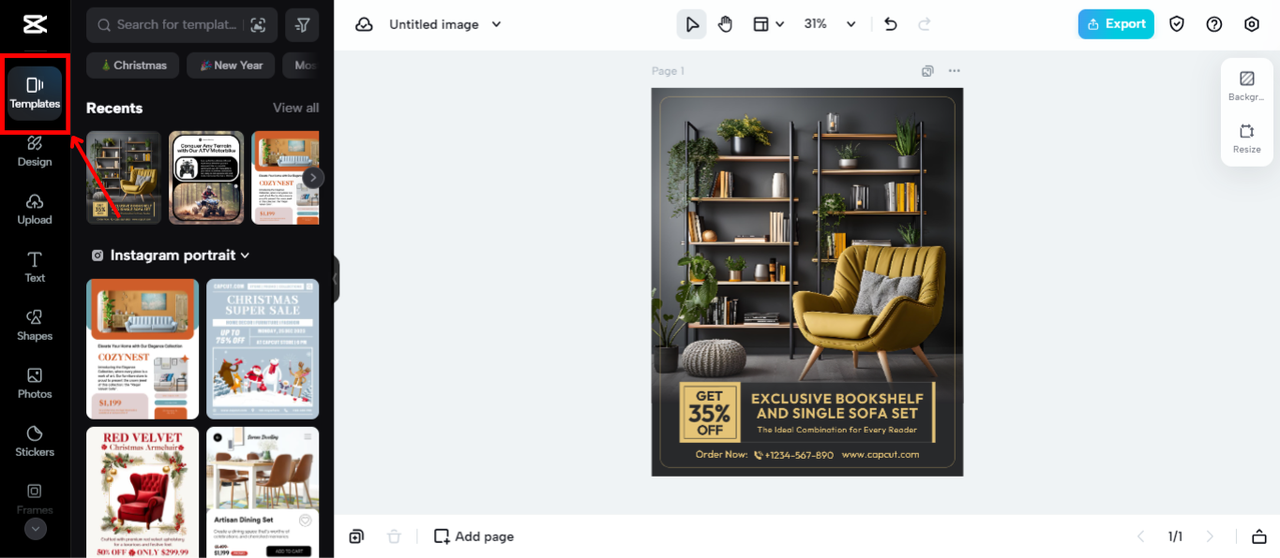
Task: Duplicate Page 1 using the copy icon
Action: (928, 71)
